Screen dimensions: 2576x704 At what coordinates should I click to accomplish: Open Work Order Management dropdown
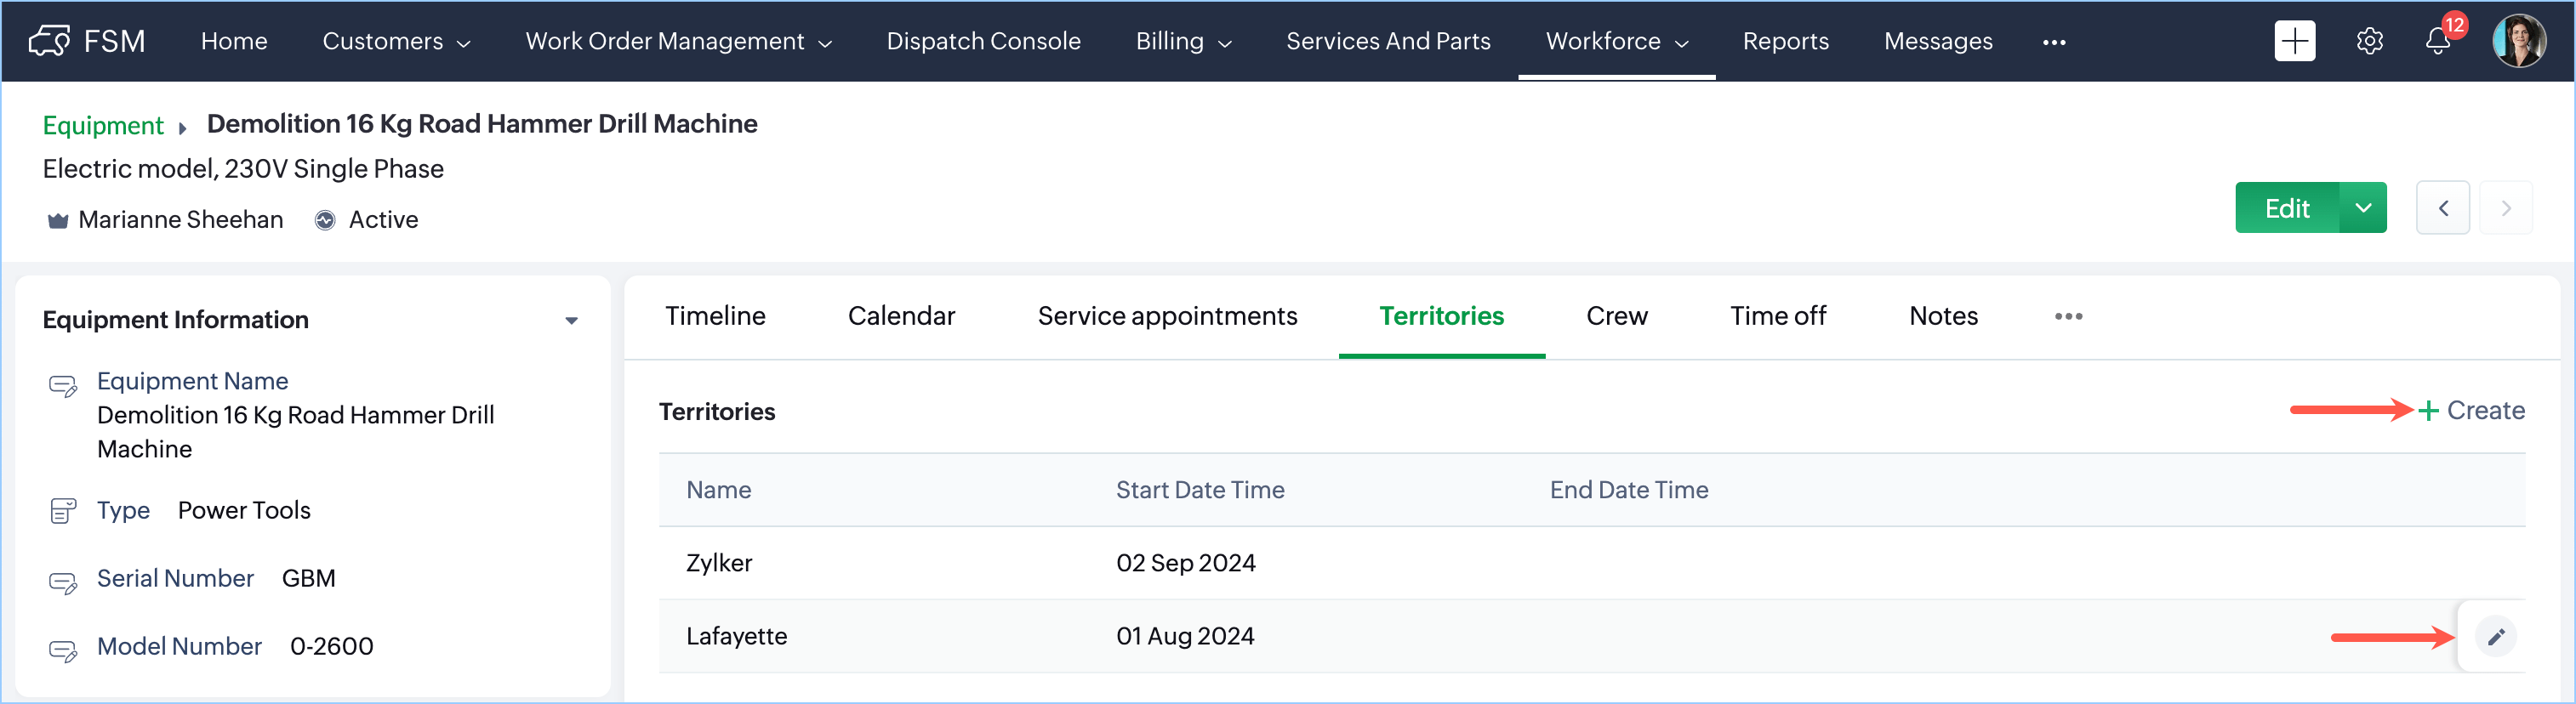click(x=678, y=41)
